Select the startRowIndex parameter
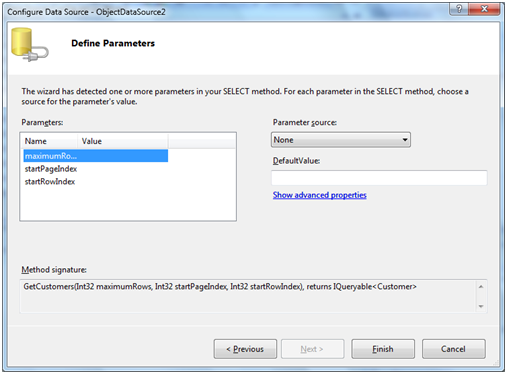Viewport: 507px width, 374px height. point(50,182)
